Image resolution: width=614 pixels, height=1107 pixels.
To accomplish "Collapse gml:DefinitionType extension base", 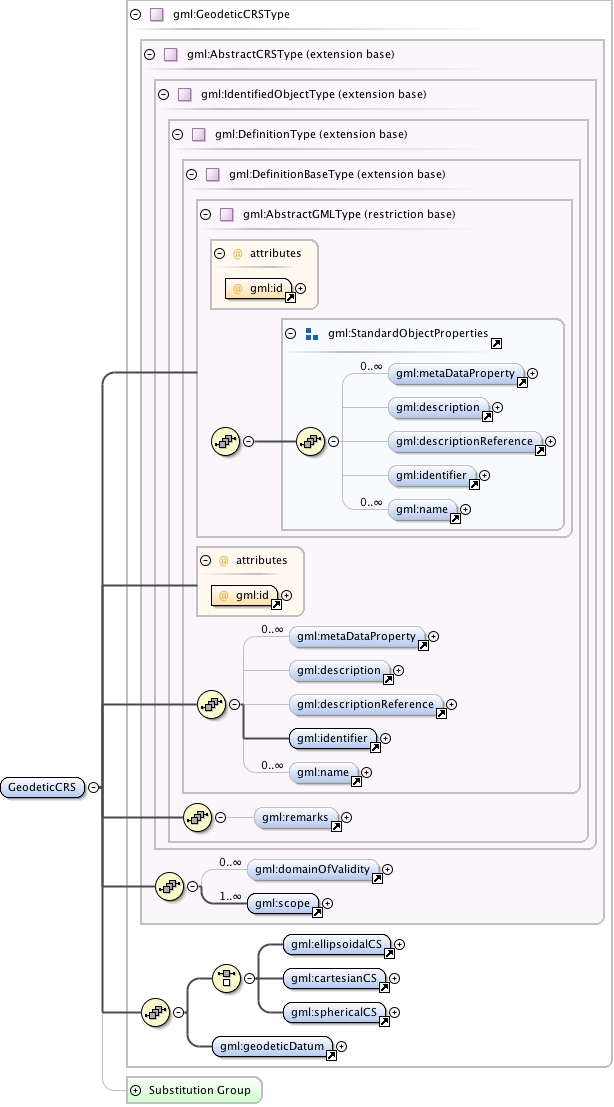I will pyautogui.click(x=178, y=134).
